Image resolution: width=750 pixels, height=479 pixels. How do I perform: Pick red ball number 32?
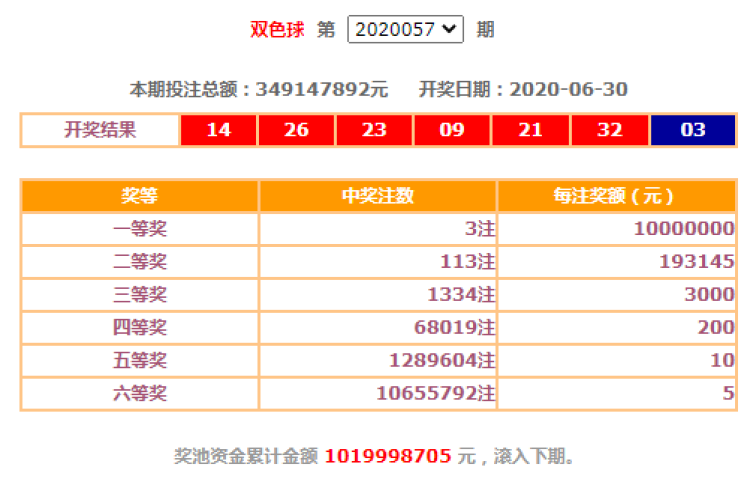click(x=609, y=130)
